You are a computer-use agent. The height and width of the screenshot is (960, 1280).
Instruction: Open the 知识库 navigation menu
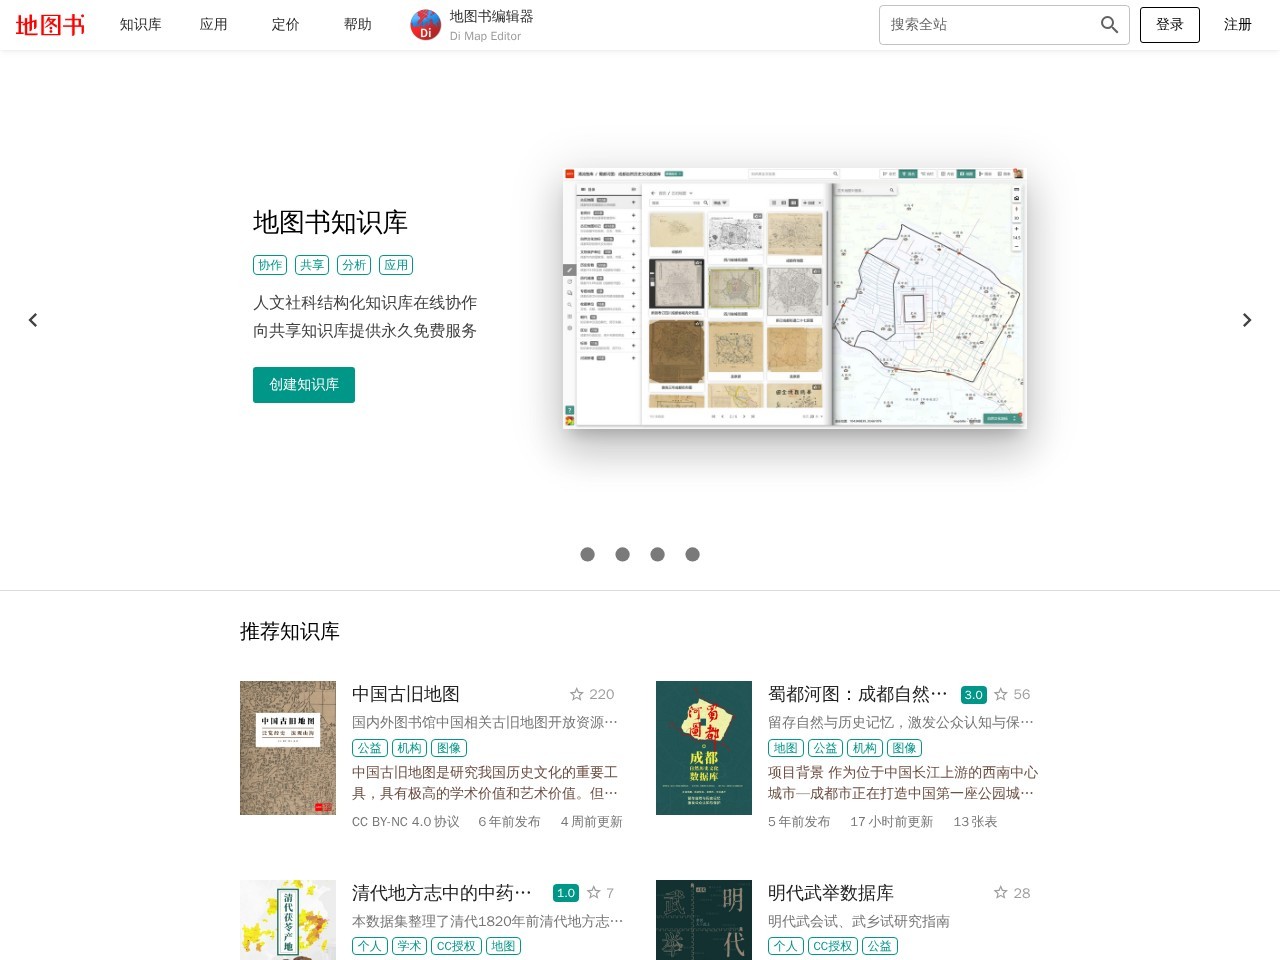tap(140, 25)
